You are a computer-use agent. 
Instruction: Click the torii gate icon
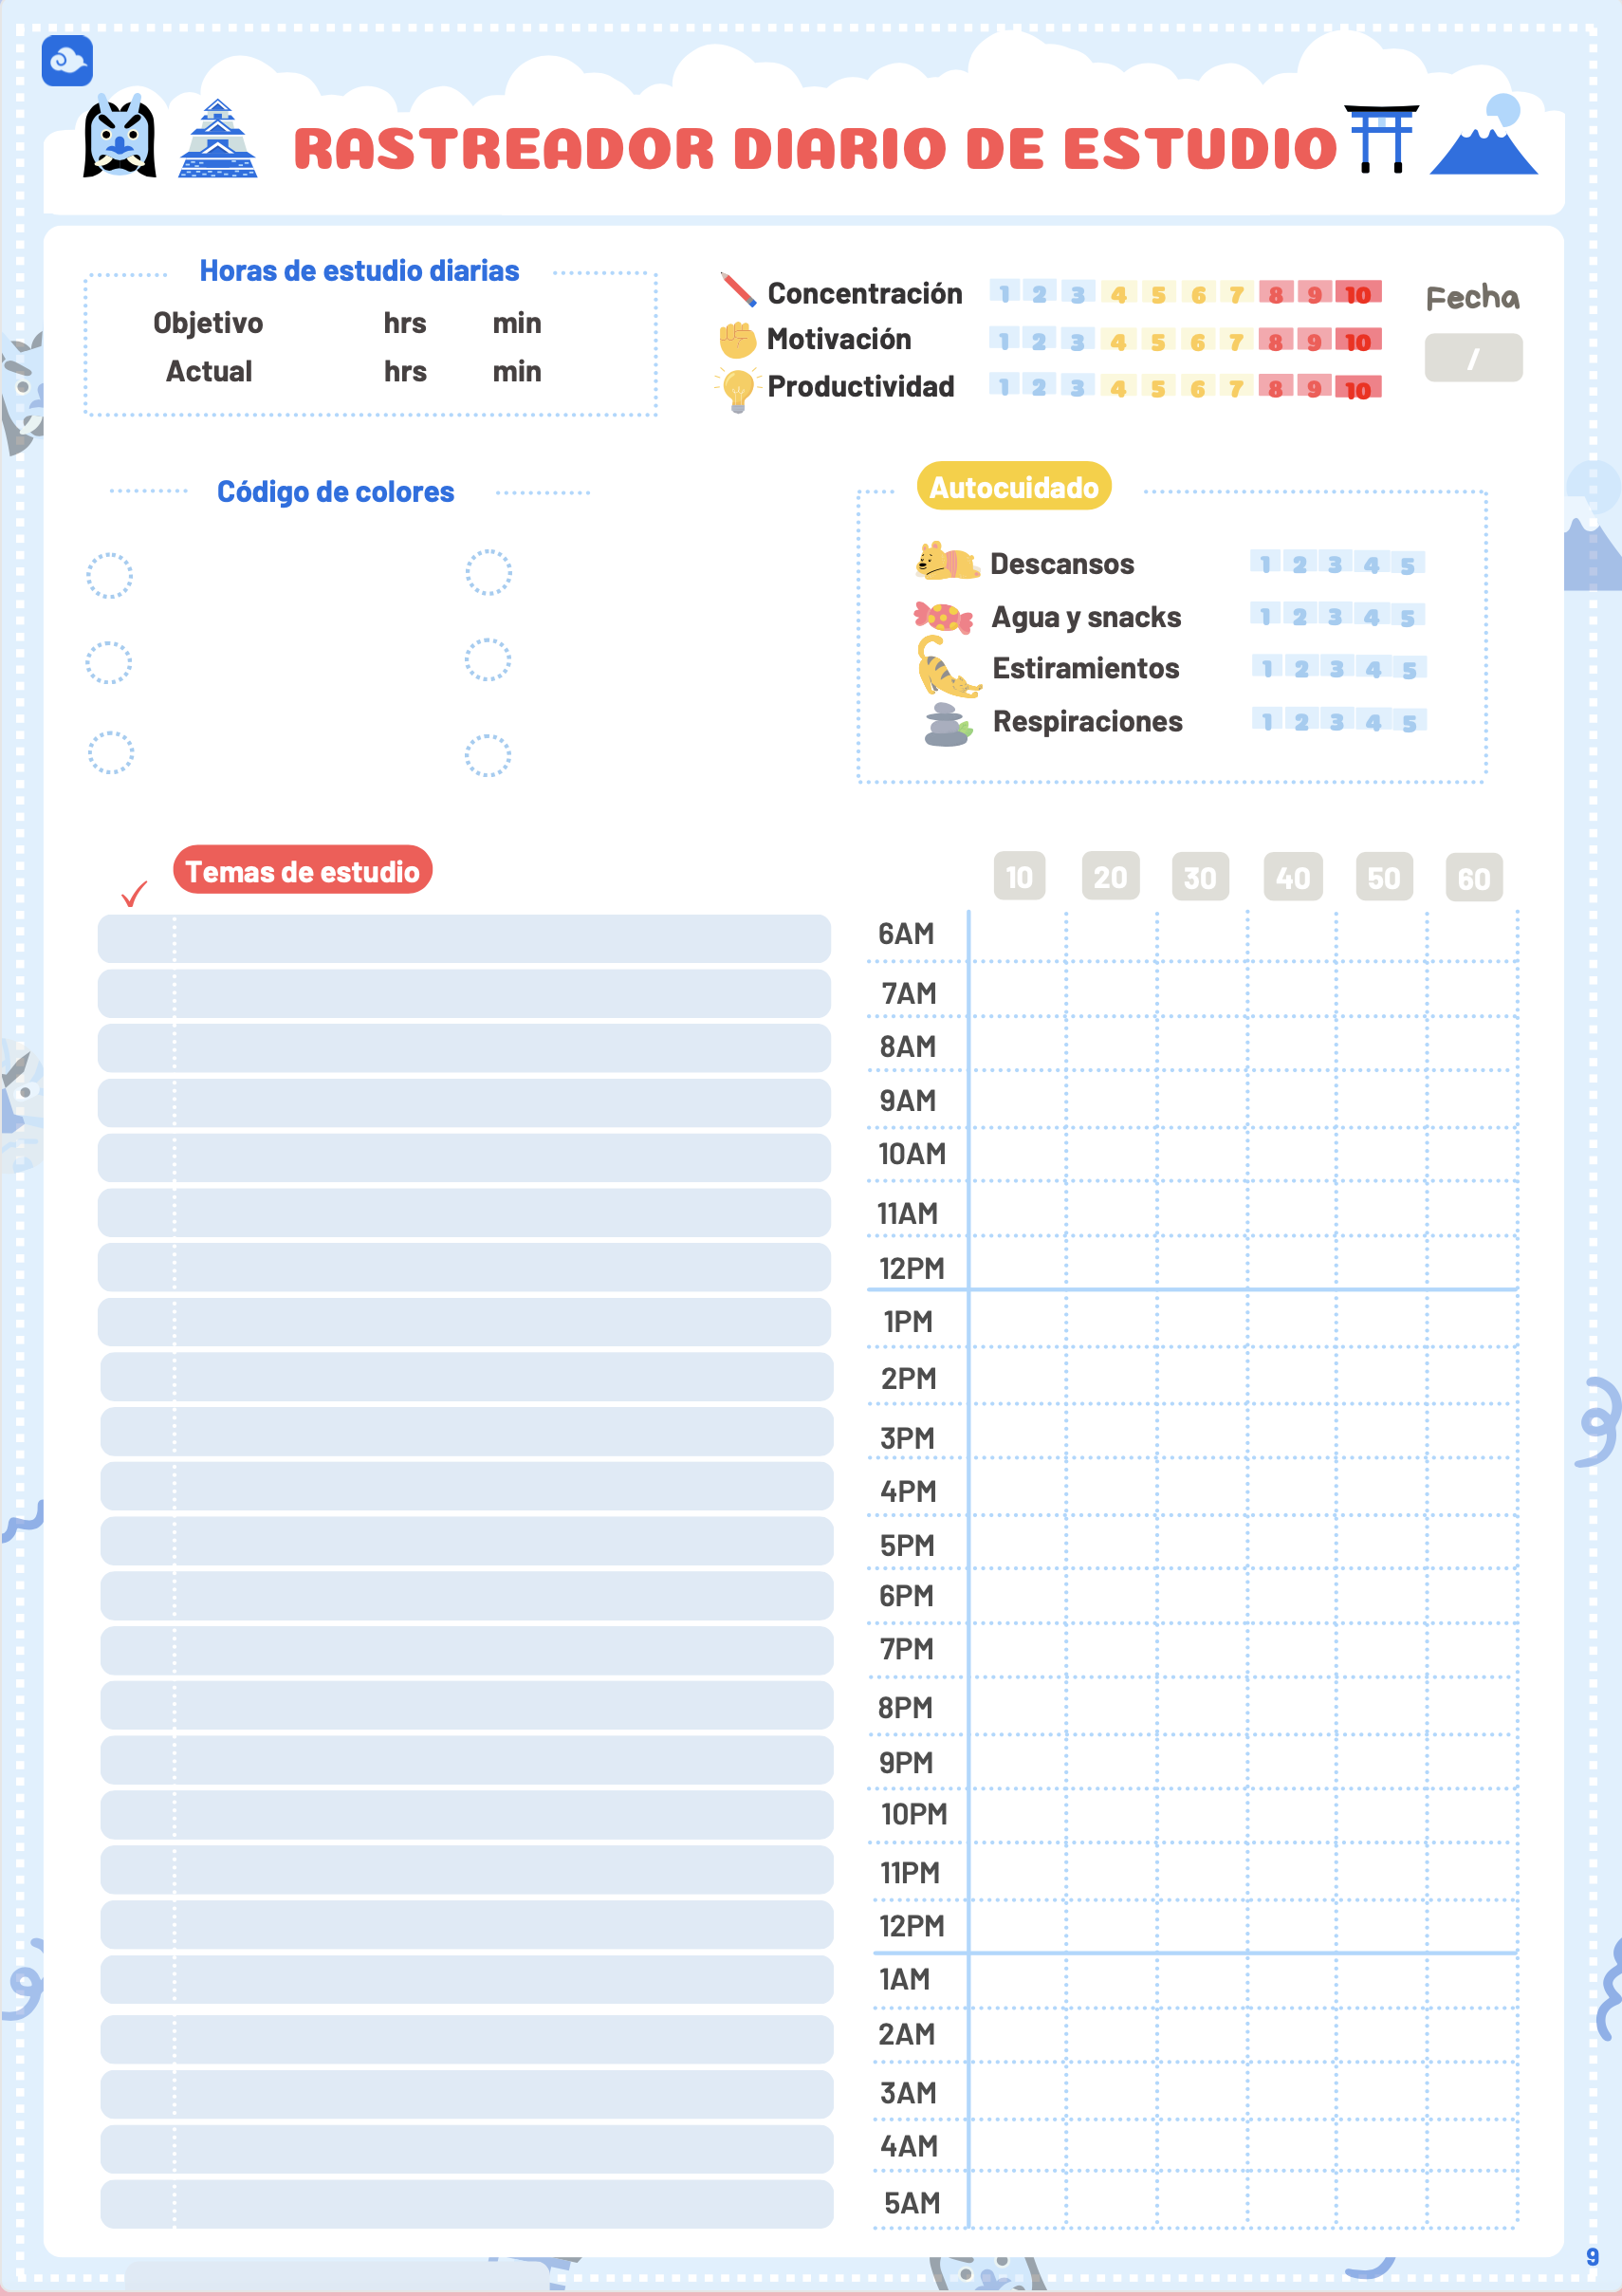pyautogui.click(x=1381, y=138)
